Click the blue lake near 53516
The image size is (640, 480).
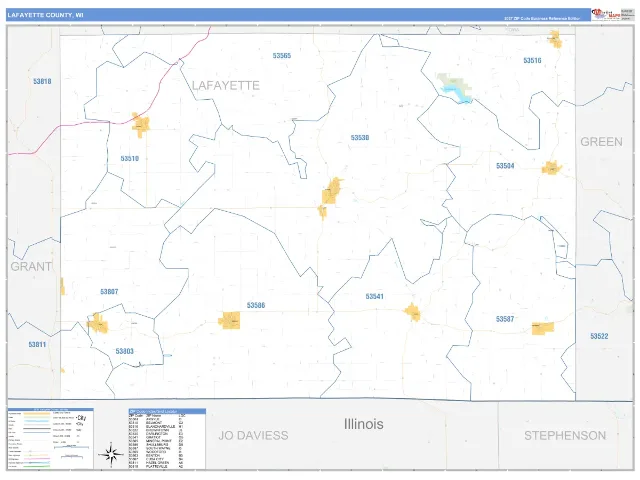click(x=457, y=94)
